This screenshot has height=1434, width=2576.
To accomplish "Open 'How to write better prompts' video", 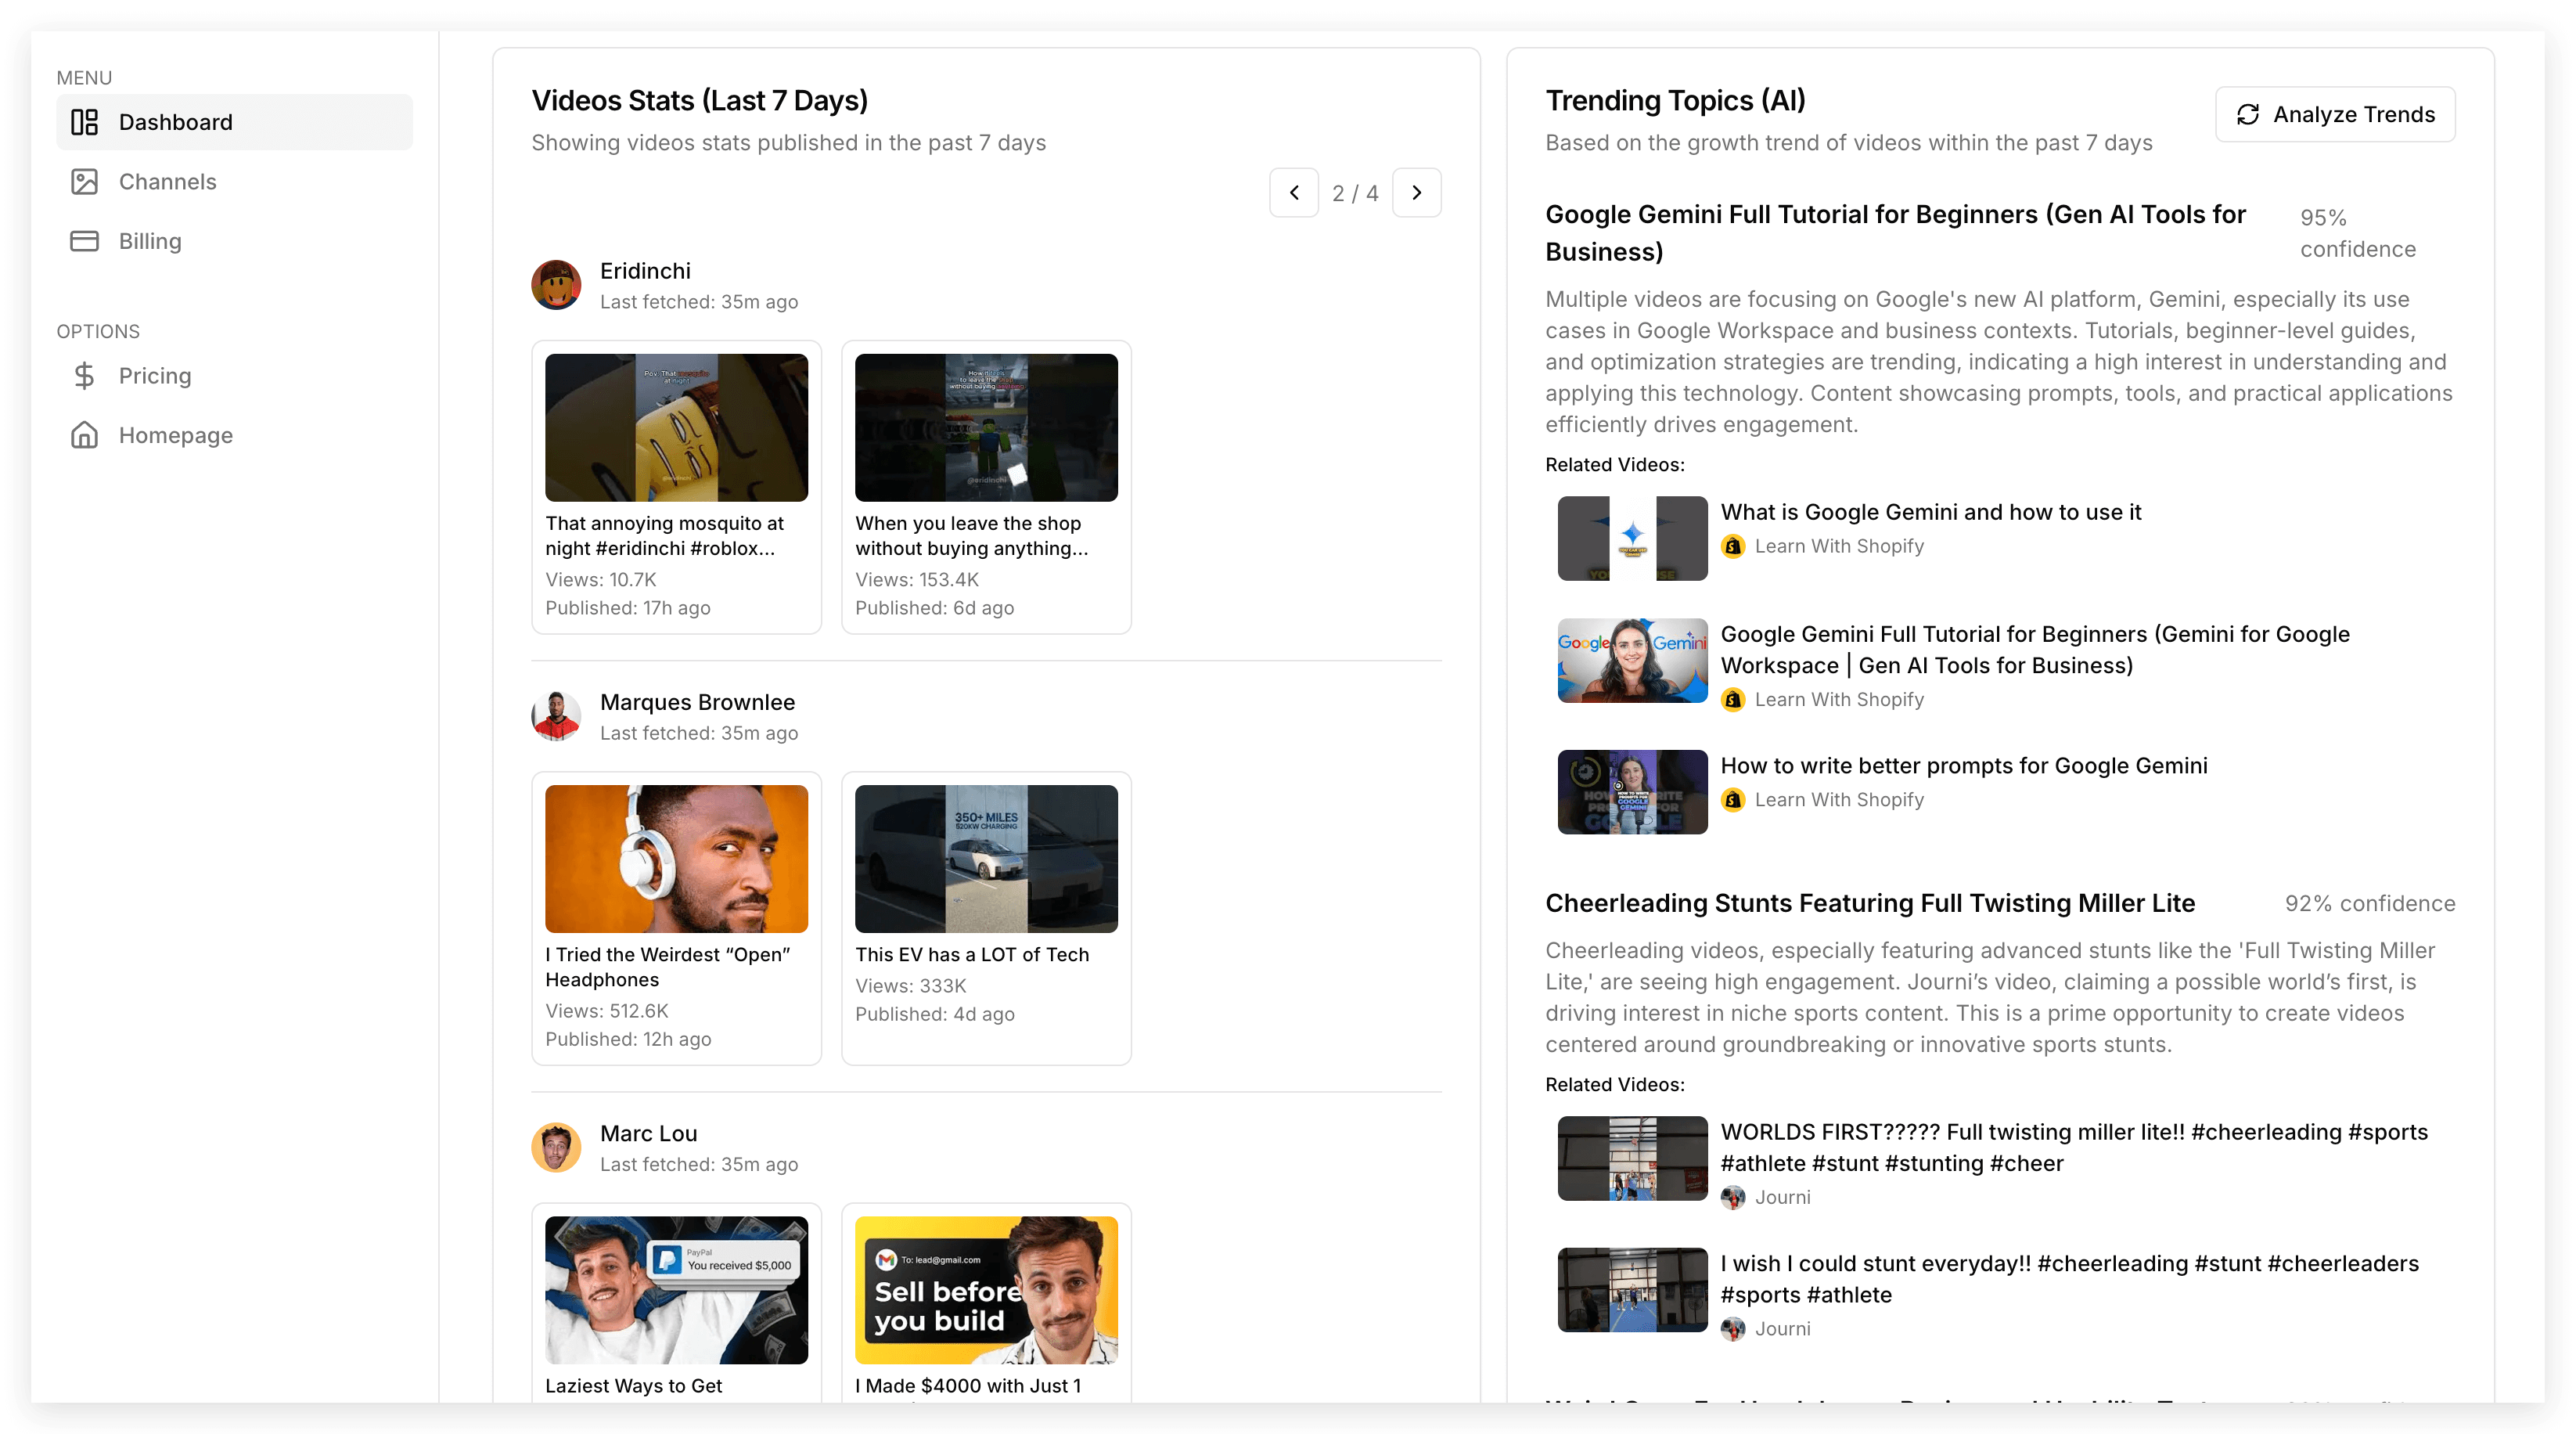I will point(1963,766).
